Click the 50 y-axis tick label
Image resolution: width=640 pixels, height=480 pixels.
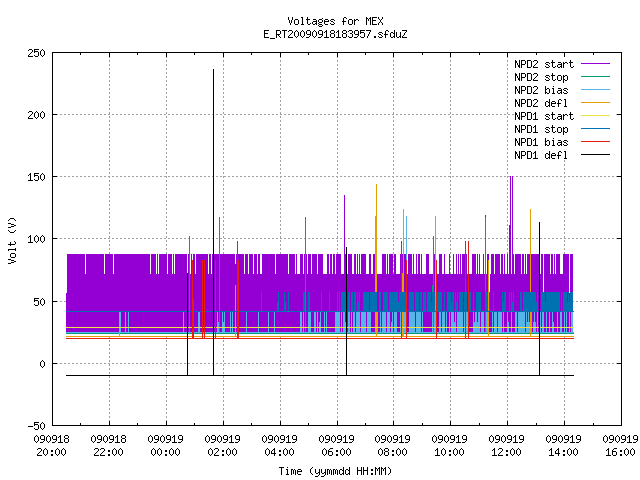coord(40,302)
